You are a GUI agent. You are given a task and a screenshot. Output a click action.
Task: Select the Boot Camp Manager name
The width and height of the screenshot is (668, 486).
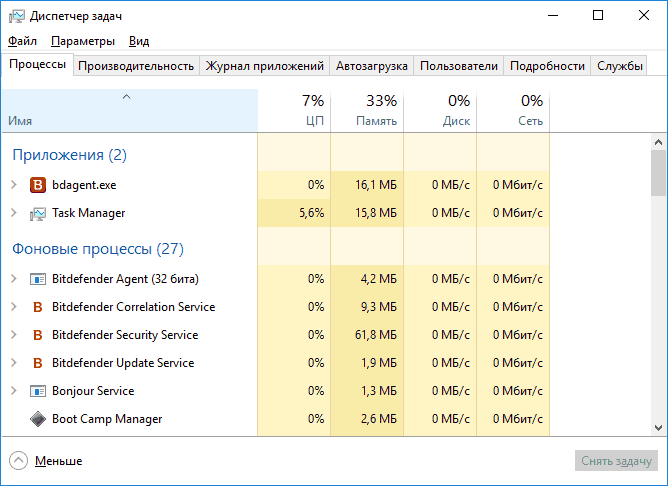[107, 419]
